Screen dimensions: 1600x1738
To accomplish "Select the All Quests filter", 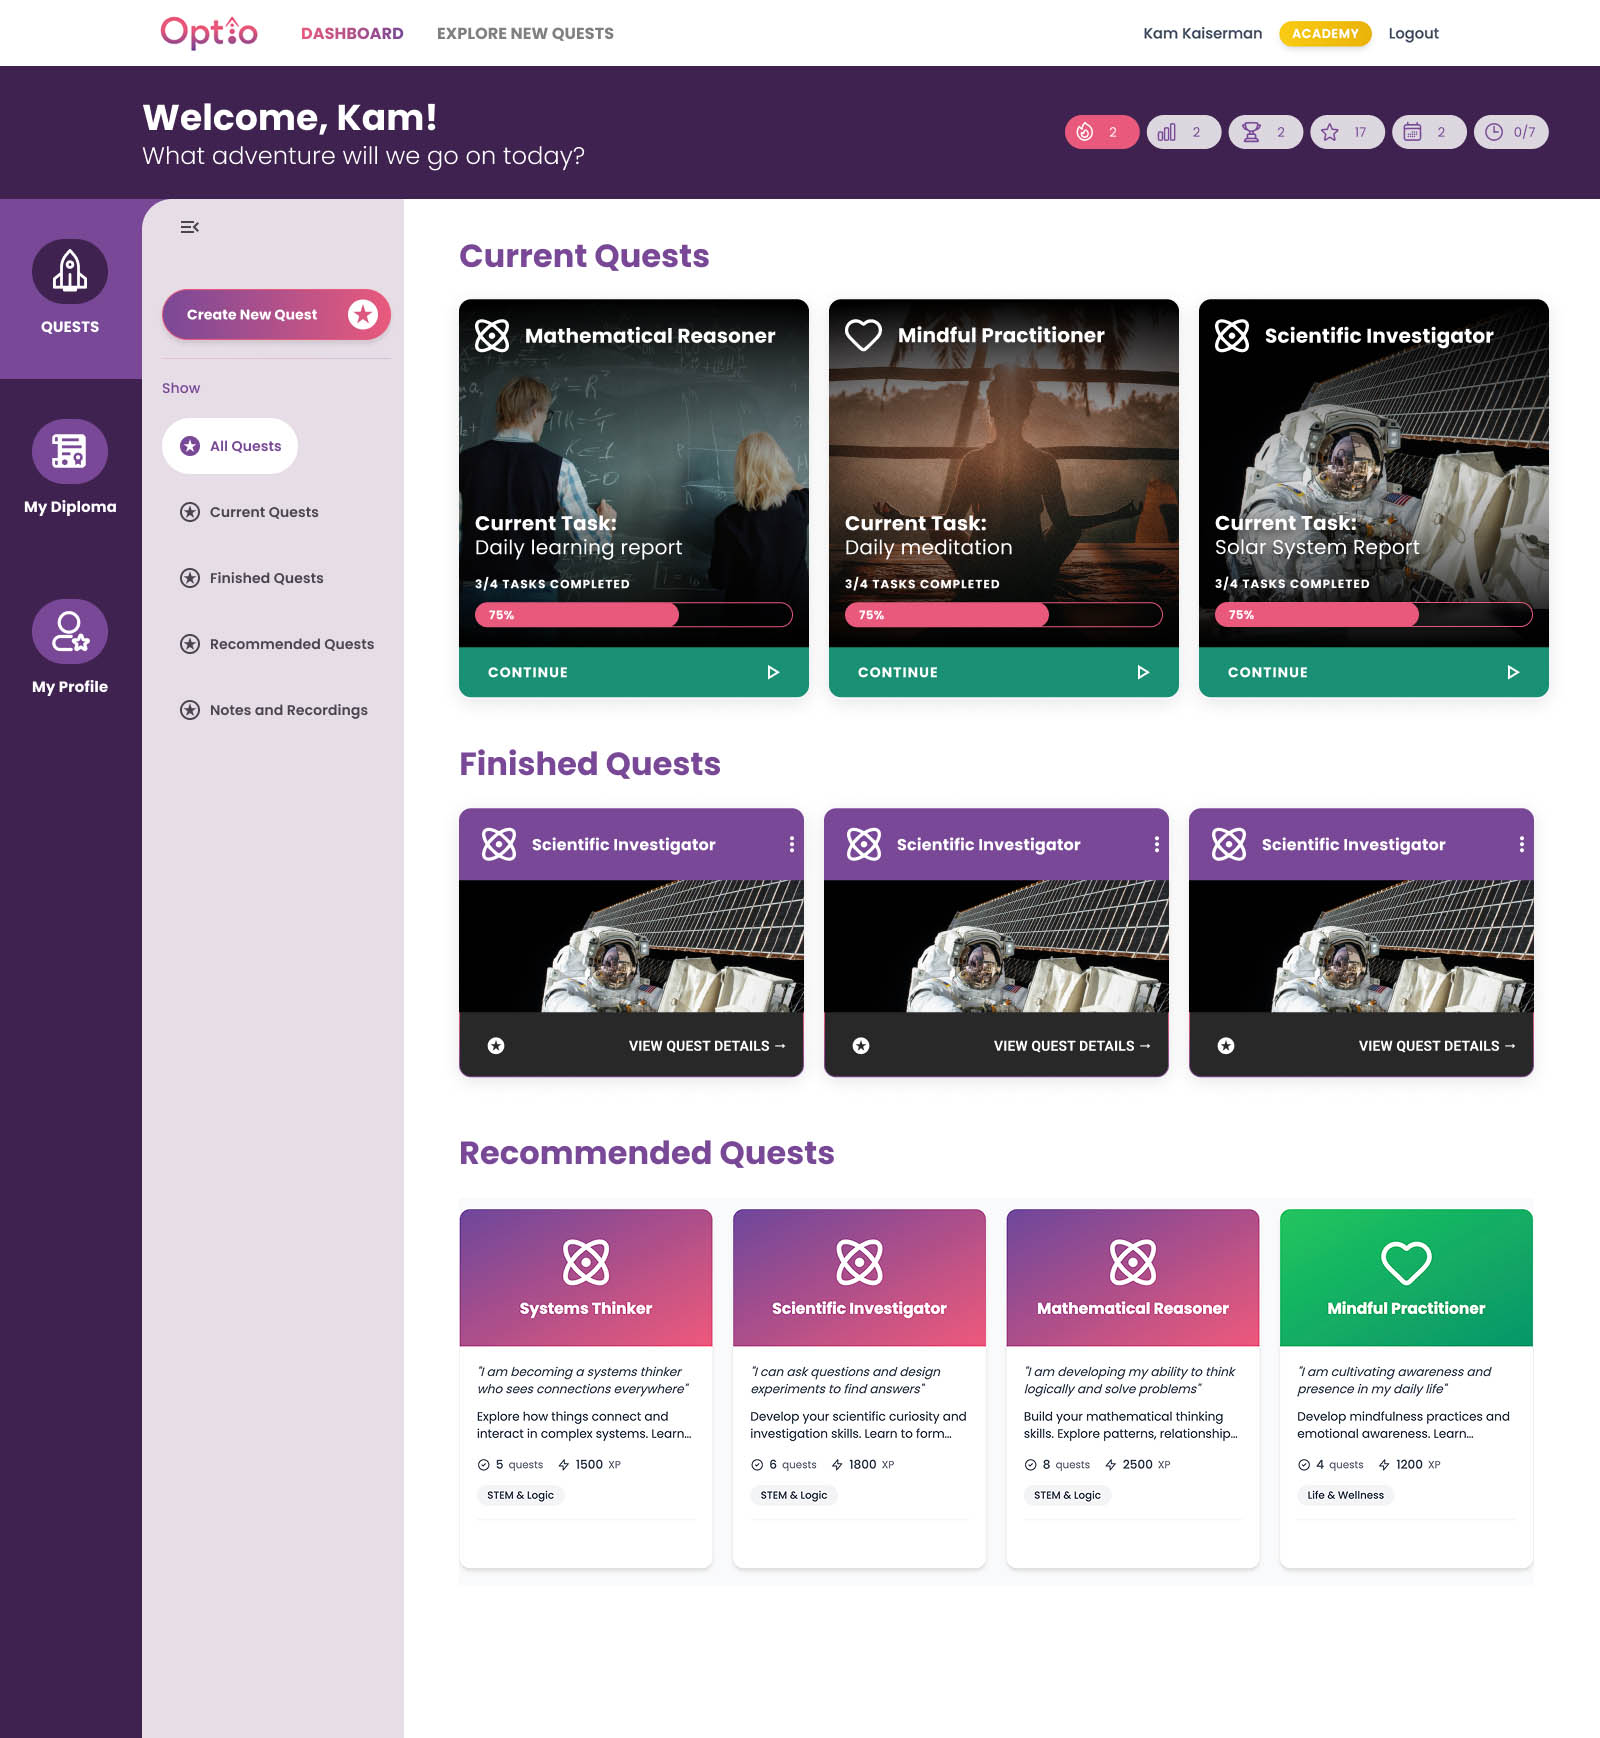I will point(230,446).
